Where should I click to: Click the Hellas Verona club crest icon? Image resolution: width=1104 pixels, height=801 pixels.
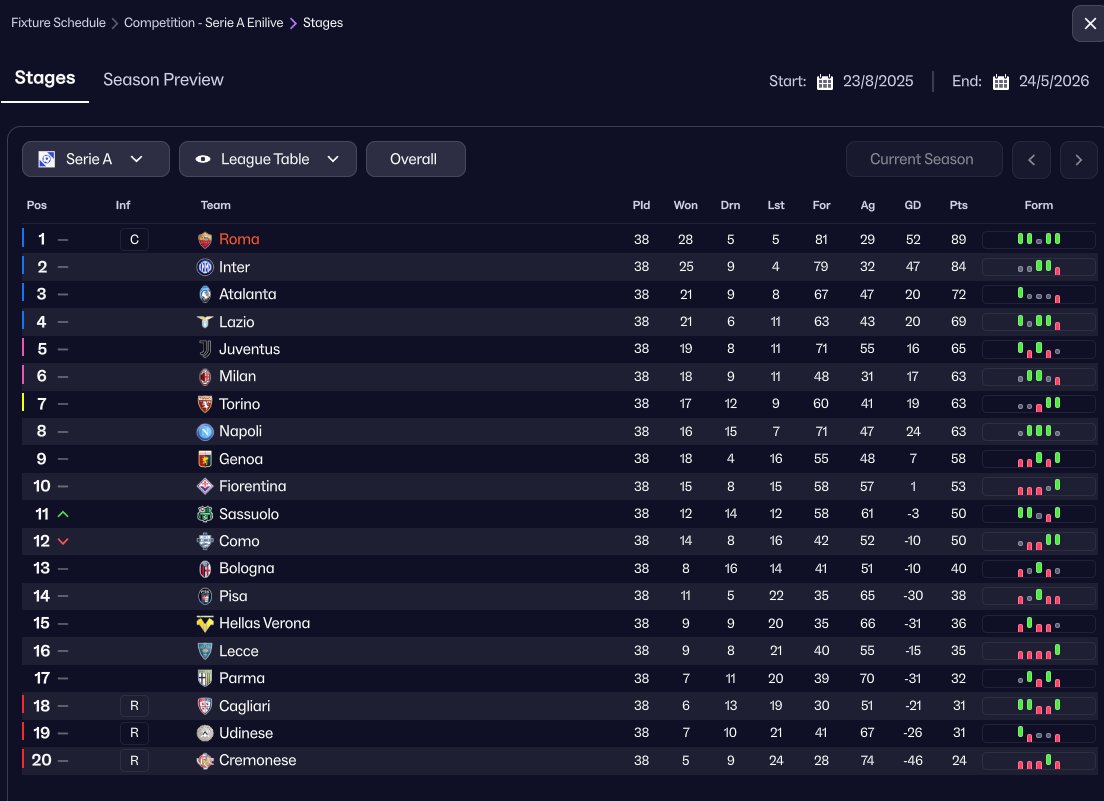205,623
